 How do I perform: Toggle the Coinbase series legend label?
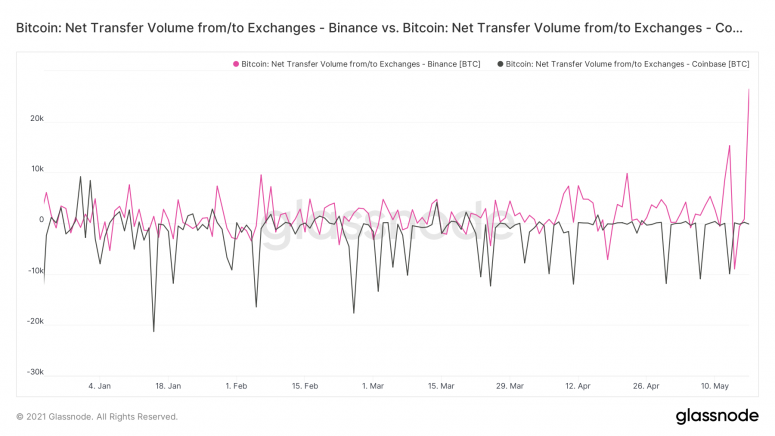(x=627, y=64)
